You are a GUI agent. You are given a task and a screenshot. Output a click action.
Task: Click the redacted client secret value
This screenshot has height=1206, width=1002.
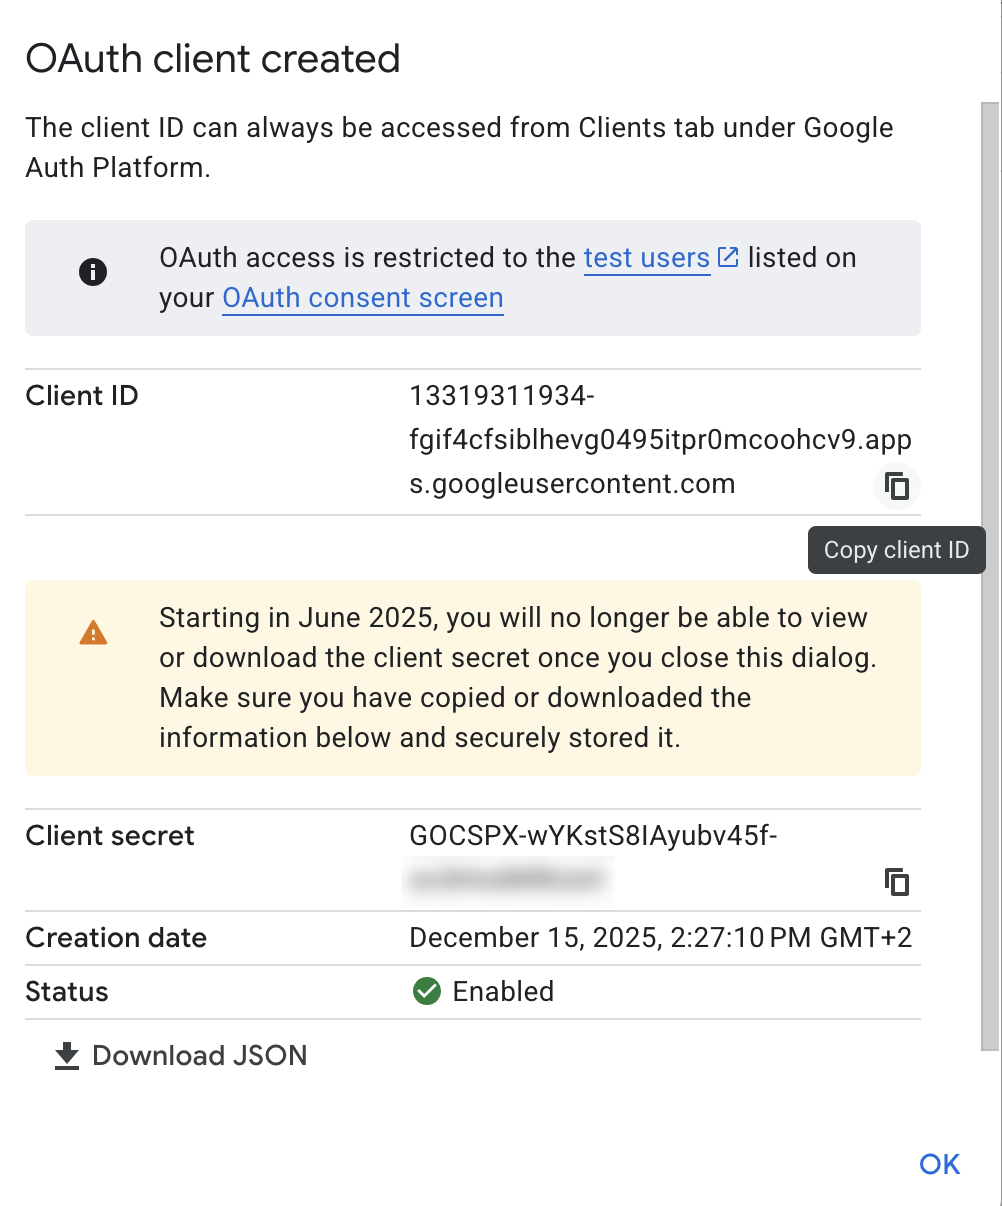click(x=510, y=883)
